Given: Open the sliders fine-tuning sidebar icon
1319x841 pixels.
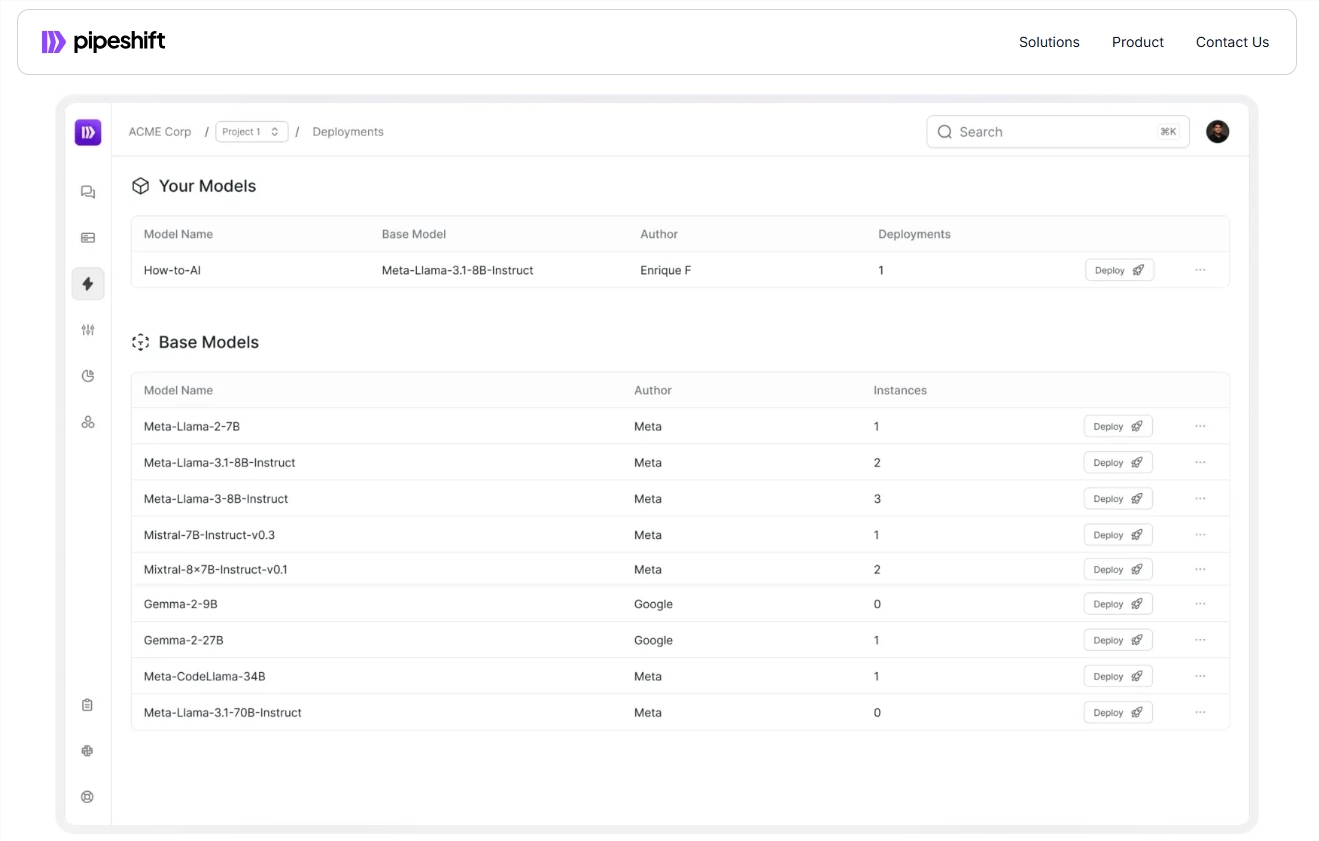Looking at the screenshot, I should tap(88, 330).
